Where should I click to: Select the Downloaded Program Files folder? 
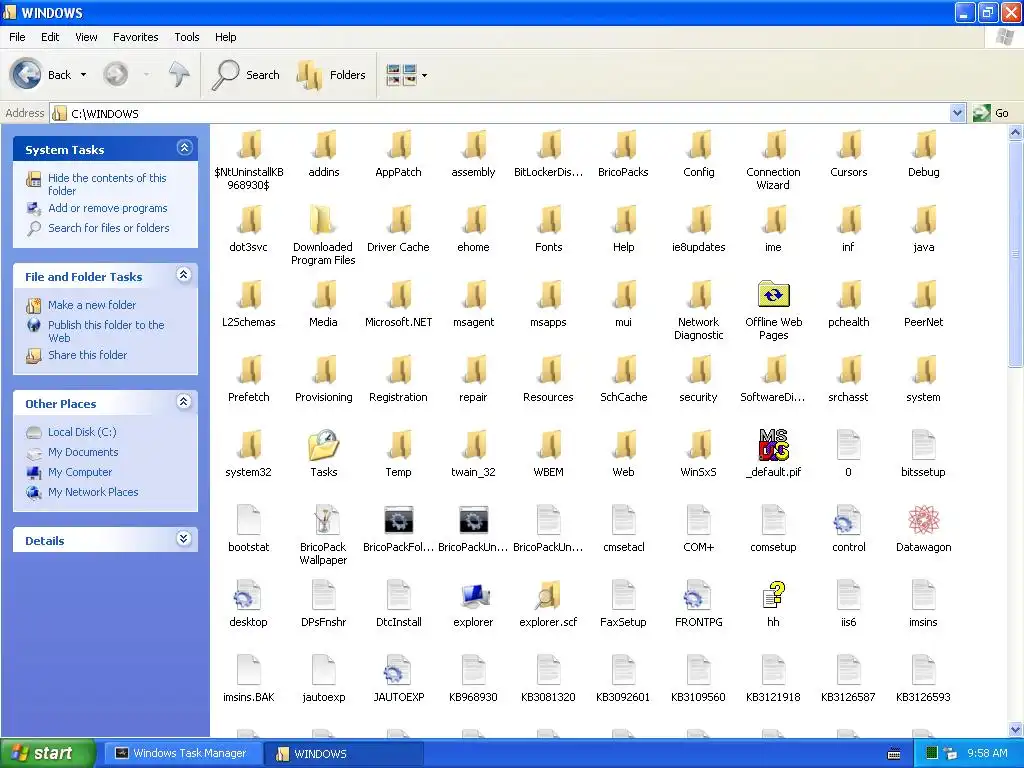coord(323,220)
